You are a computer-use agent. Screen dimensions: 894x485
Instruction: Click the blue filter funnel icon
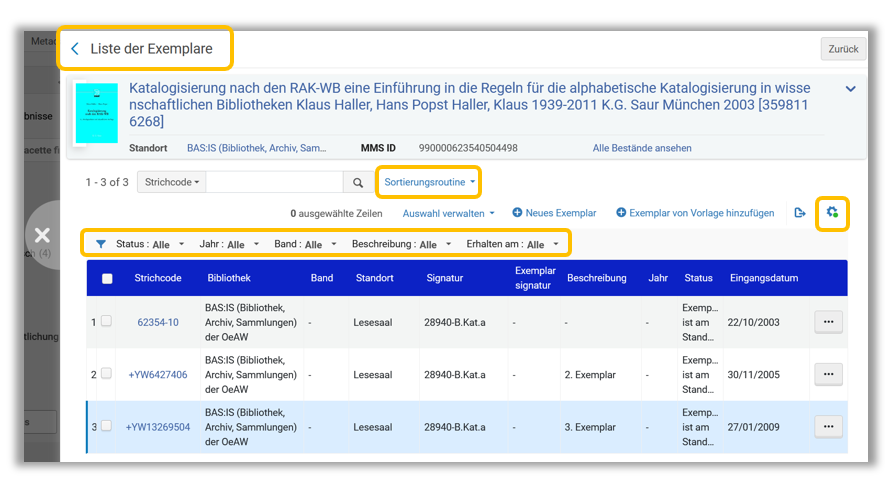coord(101,244)
